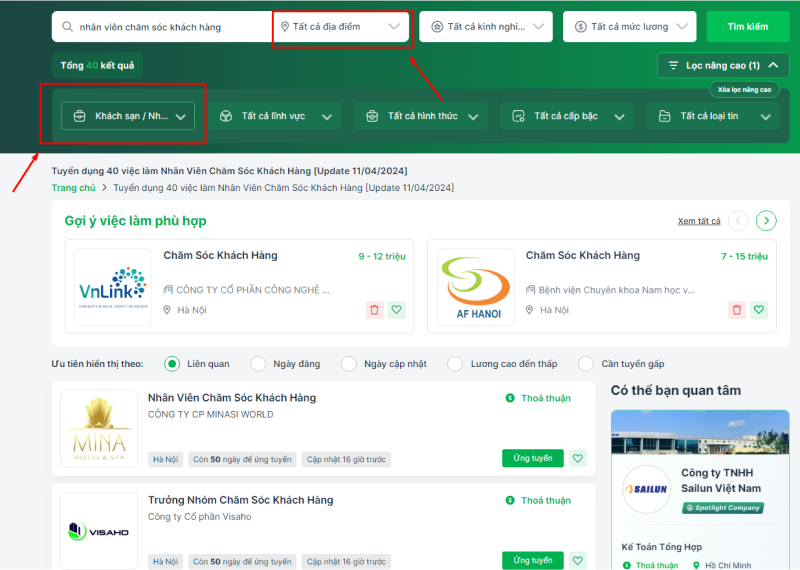This screenshot has height=570, width=800.
Task: Favorite the Visaho job with heart icon
Action: [578, 560]
